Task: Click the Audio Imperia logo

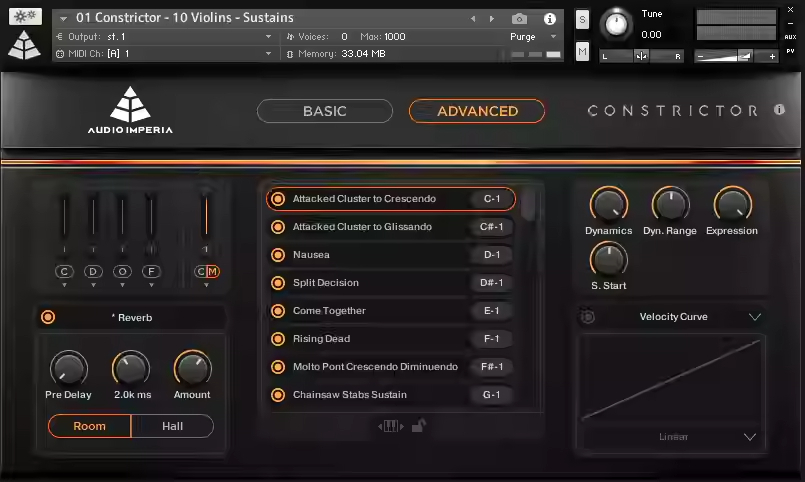Action: click(x=130, y=110)
